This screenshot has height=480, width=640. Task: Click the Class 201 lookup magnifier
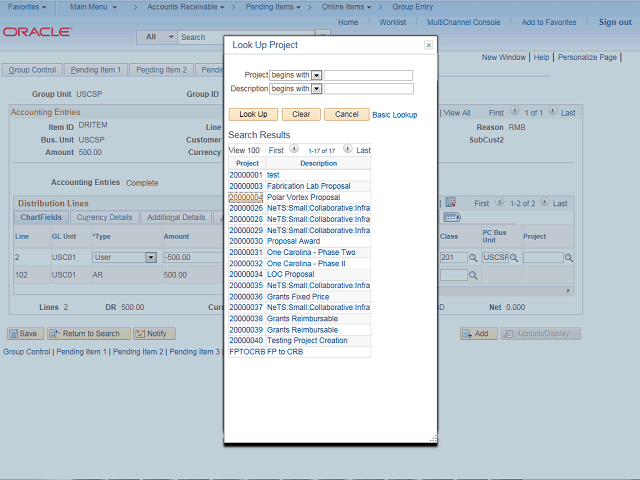coord(473,258)
